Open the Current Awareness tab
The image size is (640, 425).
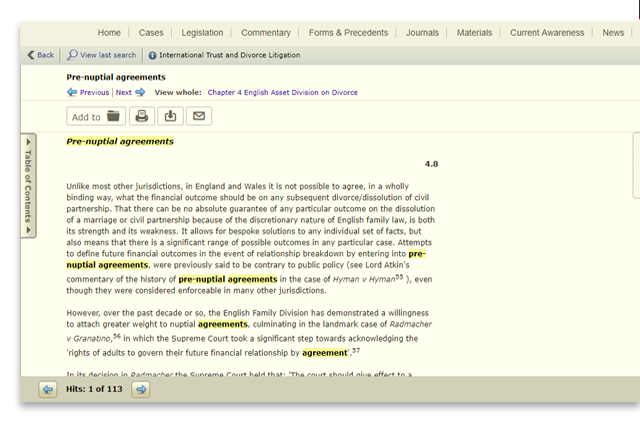547,33
